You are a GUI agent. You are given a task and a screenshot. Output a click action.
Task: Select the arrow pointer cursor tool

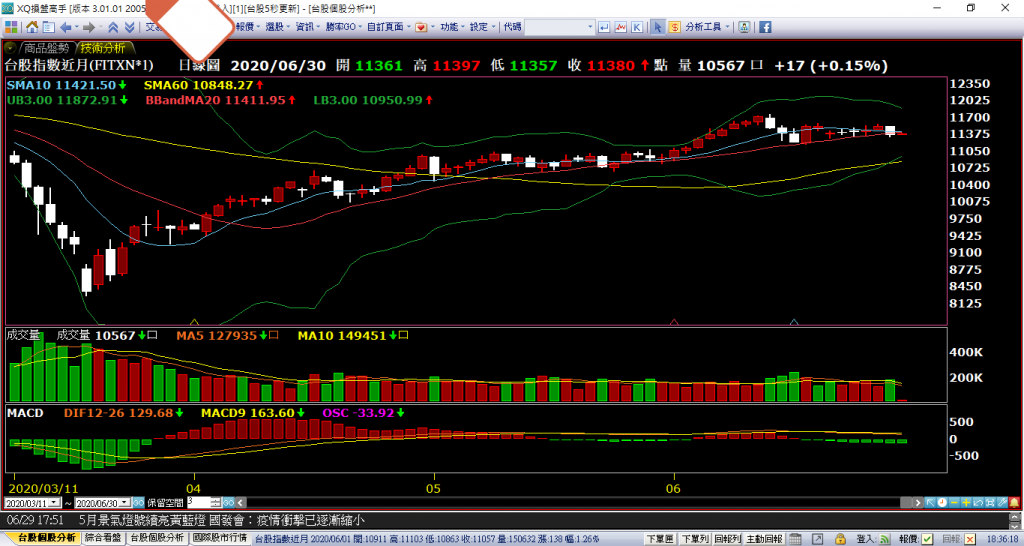coord(657,27)
